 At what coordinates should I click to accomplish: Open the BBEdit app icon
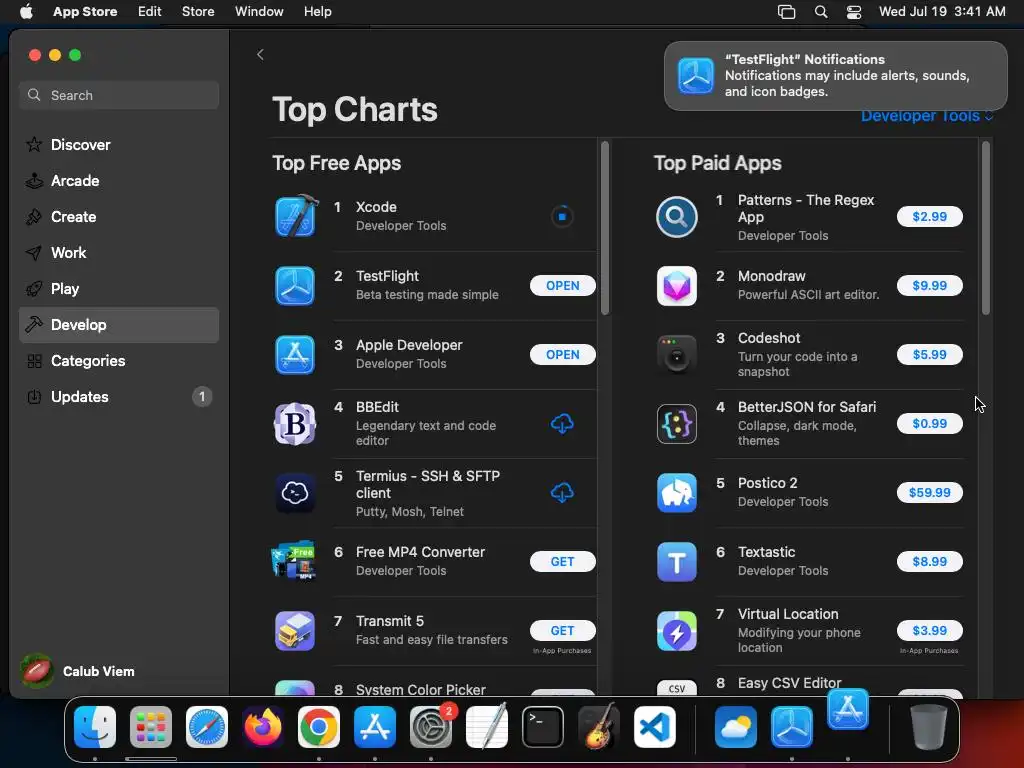point(295,424)
